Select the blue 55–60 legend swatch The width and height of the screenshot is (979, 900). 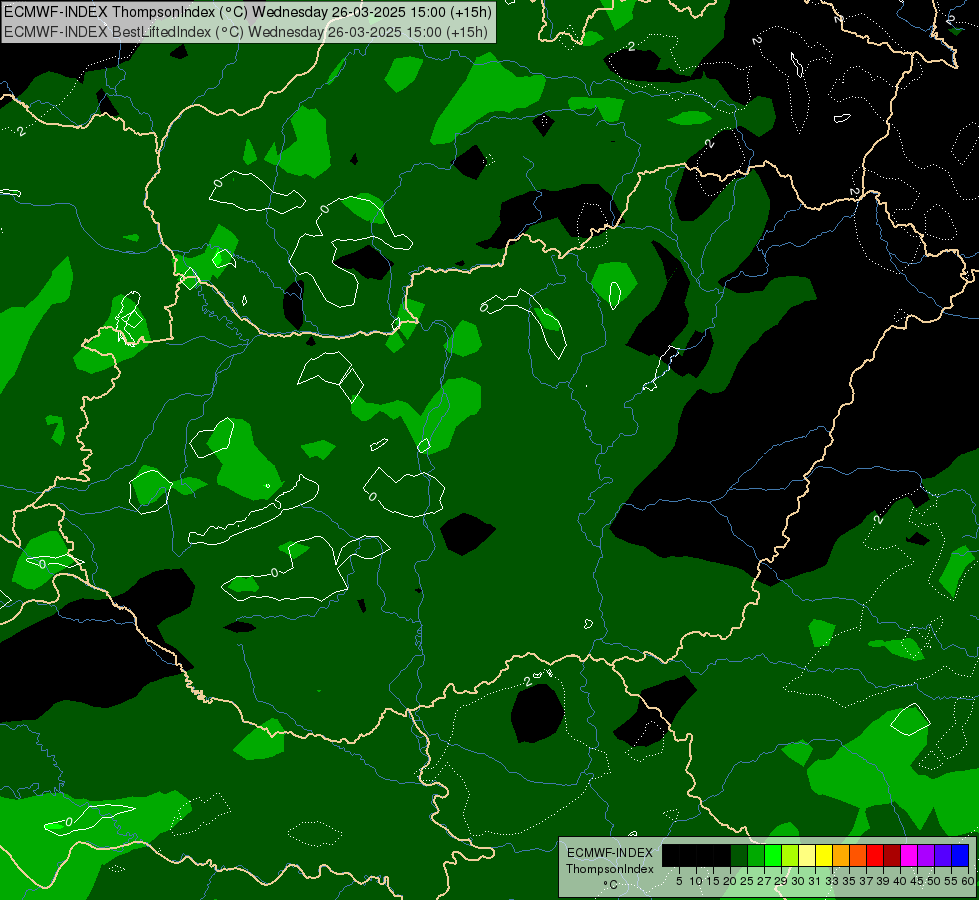[960, 856]
